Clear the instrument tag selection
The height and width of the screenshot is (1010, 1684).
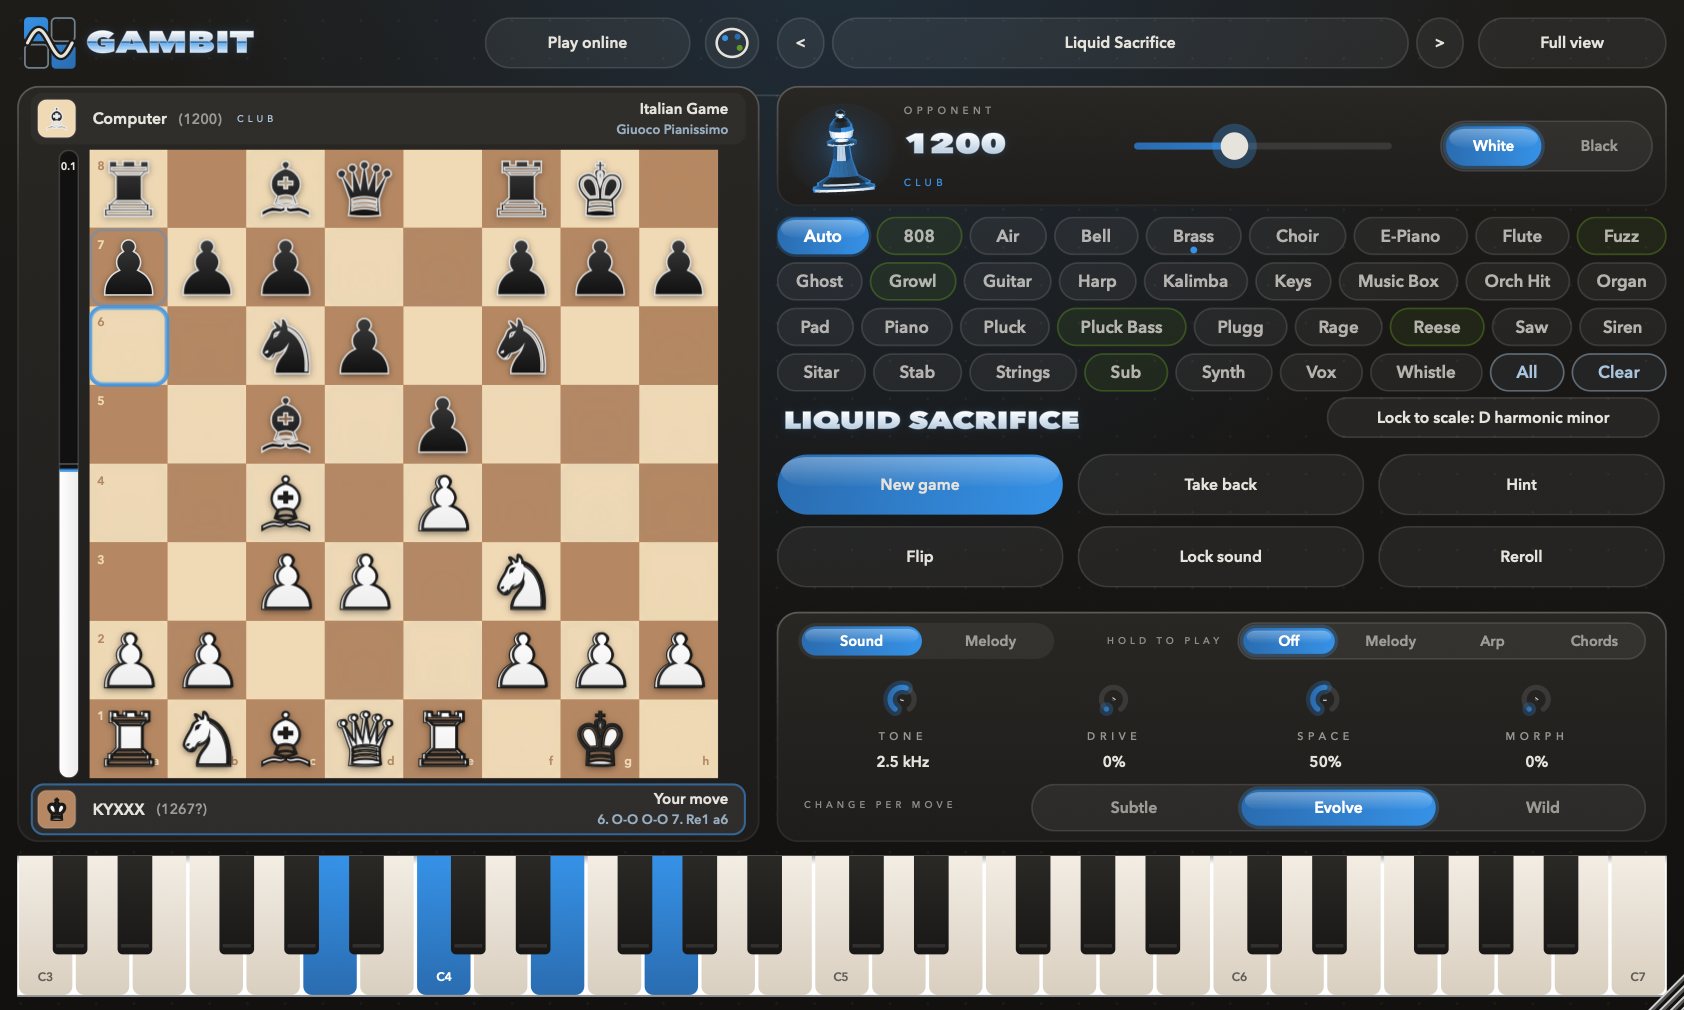pos(1618,372)
